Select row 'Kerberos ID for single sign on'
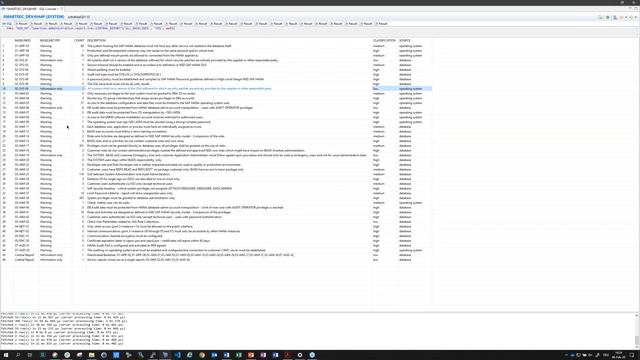 coord(216,179)
